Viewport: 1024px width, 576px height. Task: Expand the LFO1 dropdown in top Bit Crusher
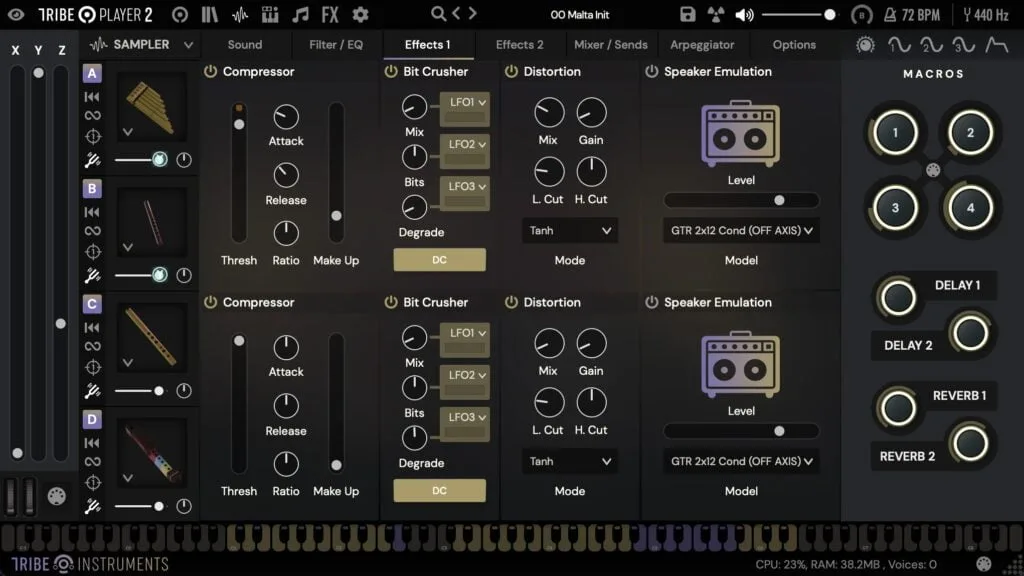tap(465, 102)
